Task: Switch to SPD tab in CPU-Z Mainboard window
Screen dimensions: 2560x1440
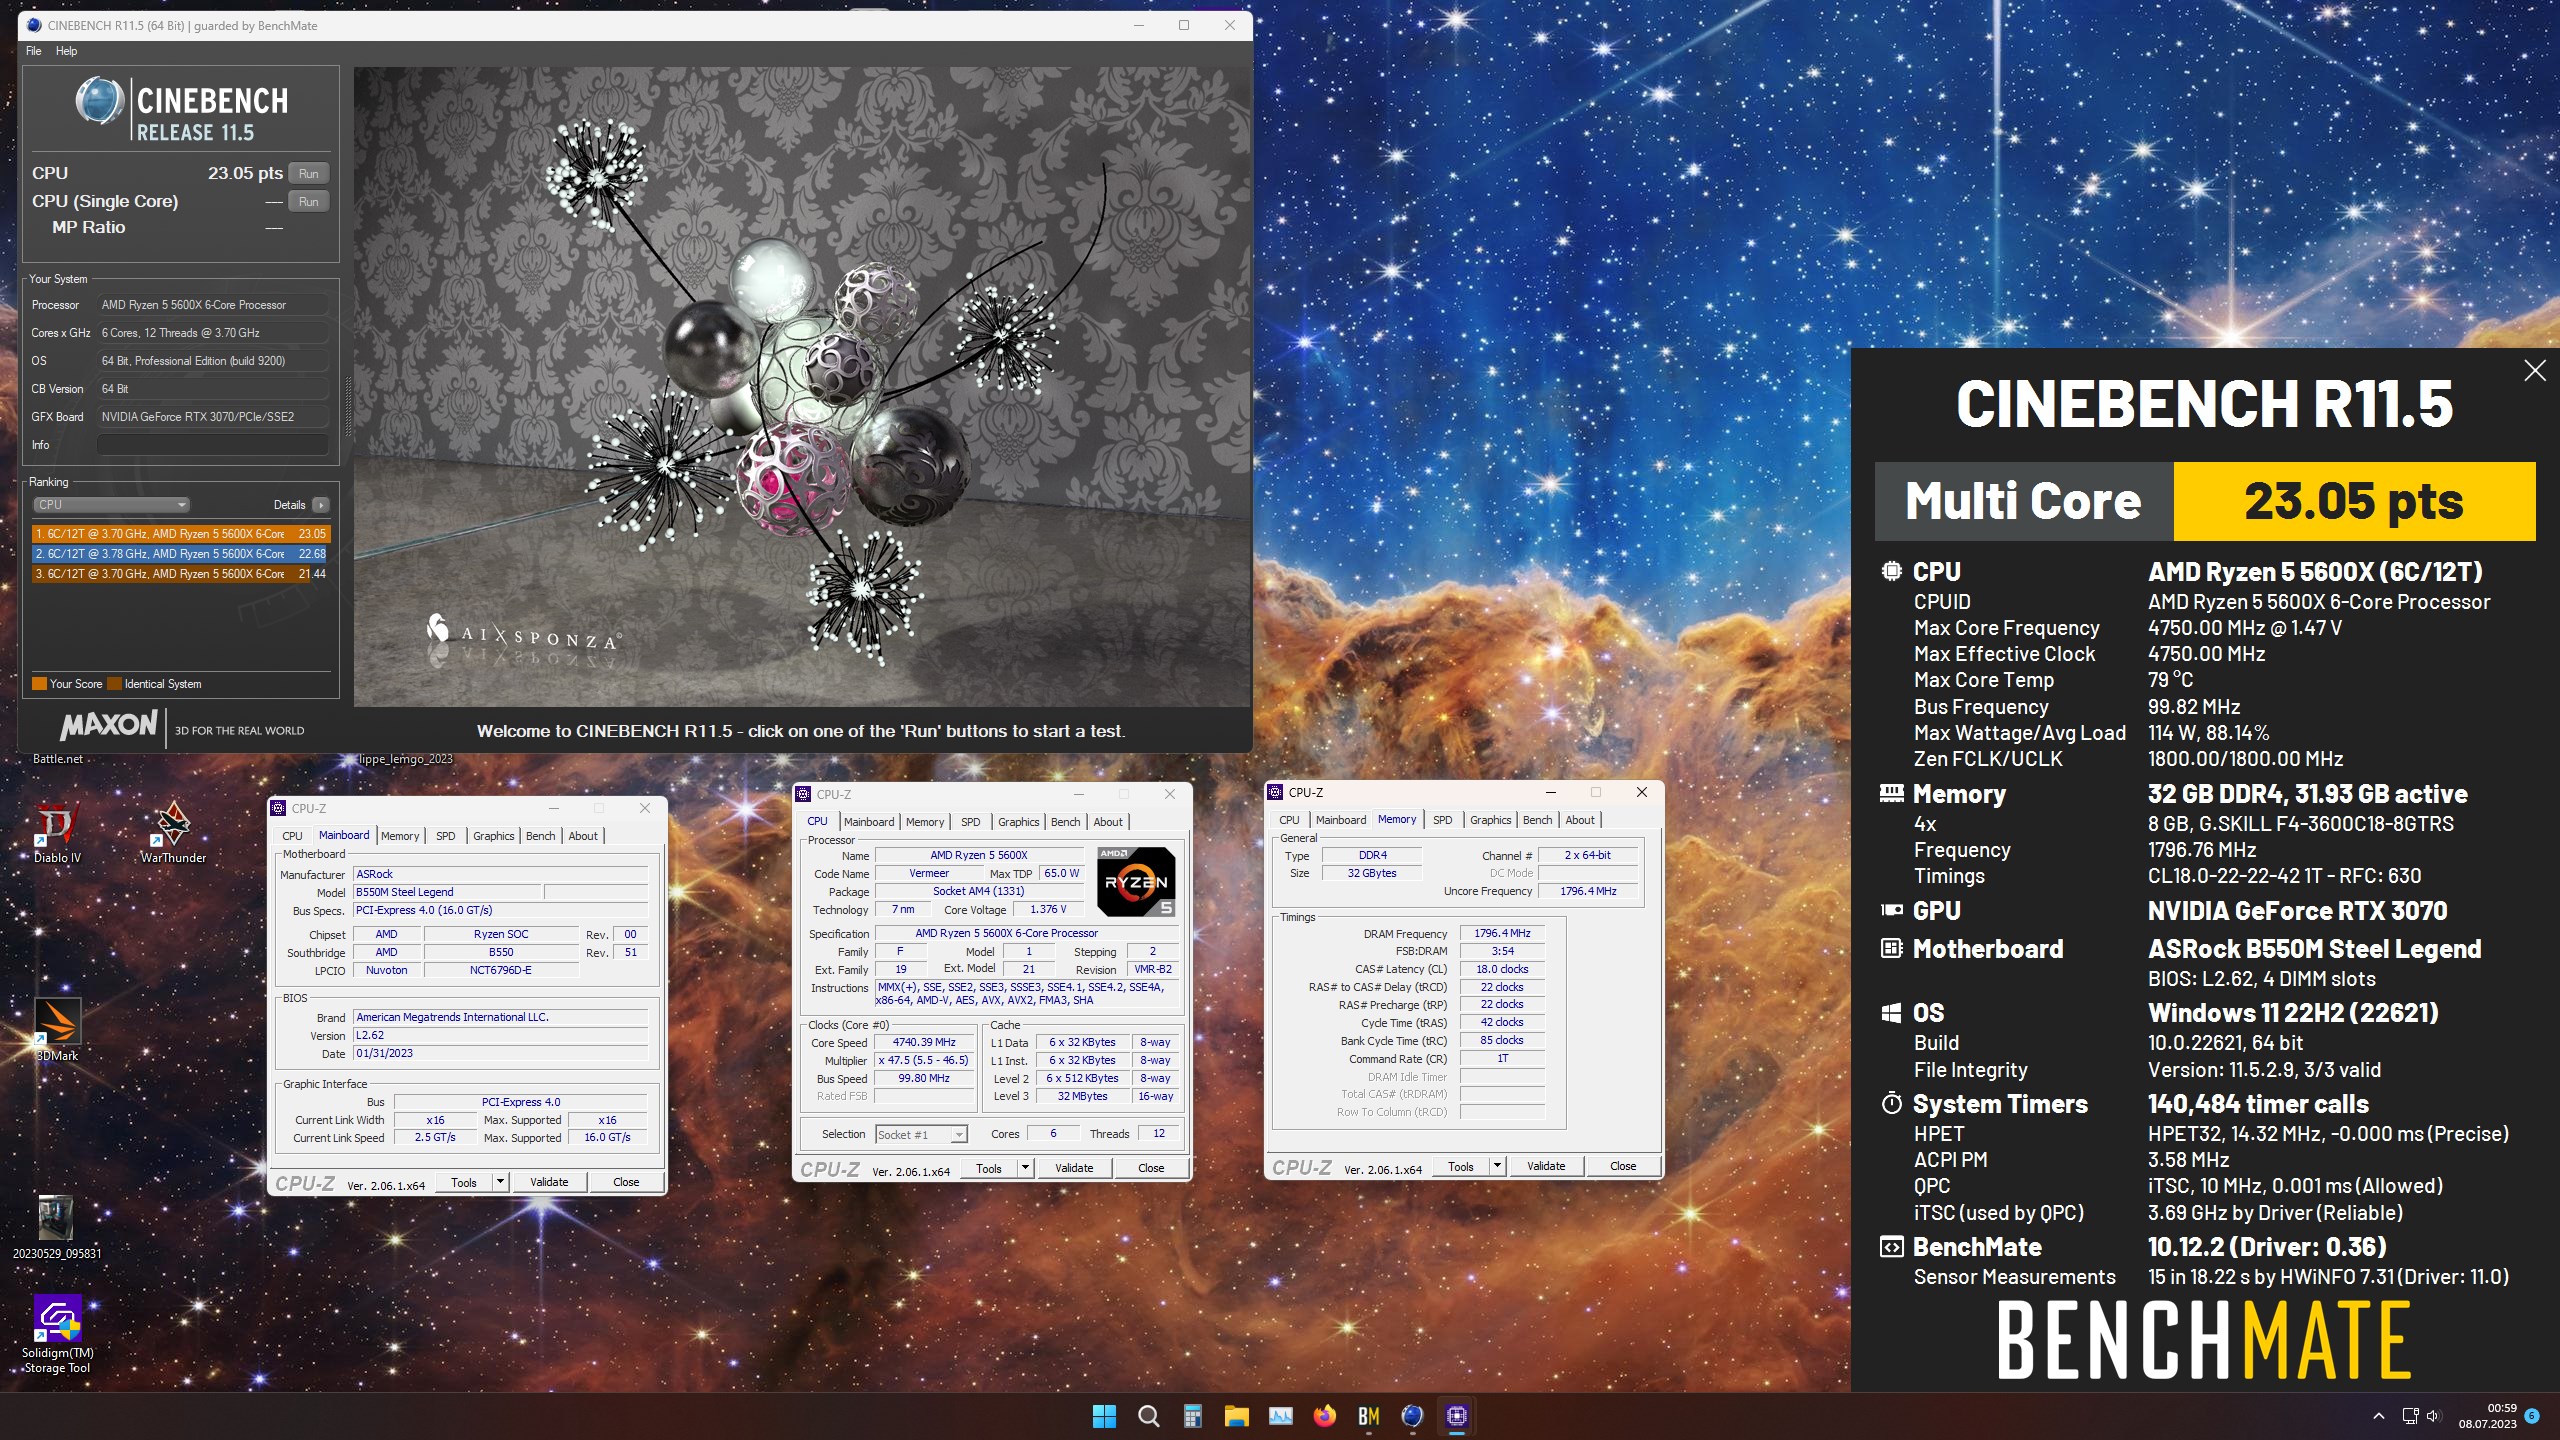Action: [x=445, y=836]
